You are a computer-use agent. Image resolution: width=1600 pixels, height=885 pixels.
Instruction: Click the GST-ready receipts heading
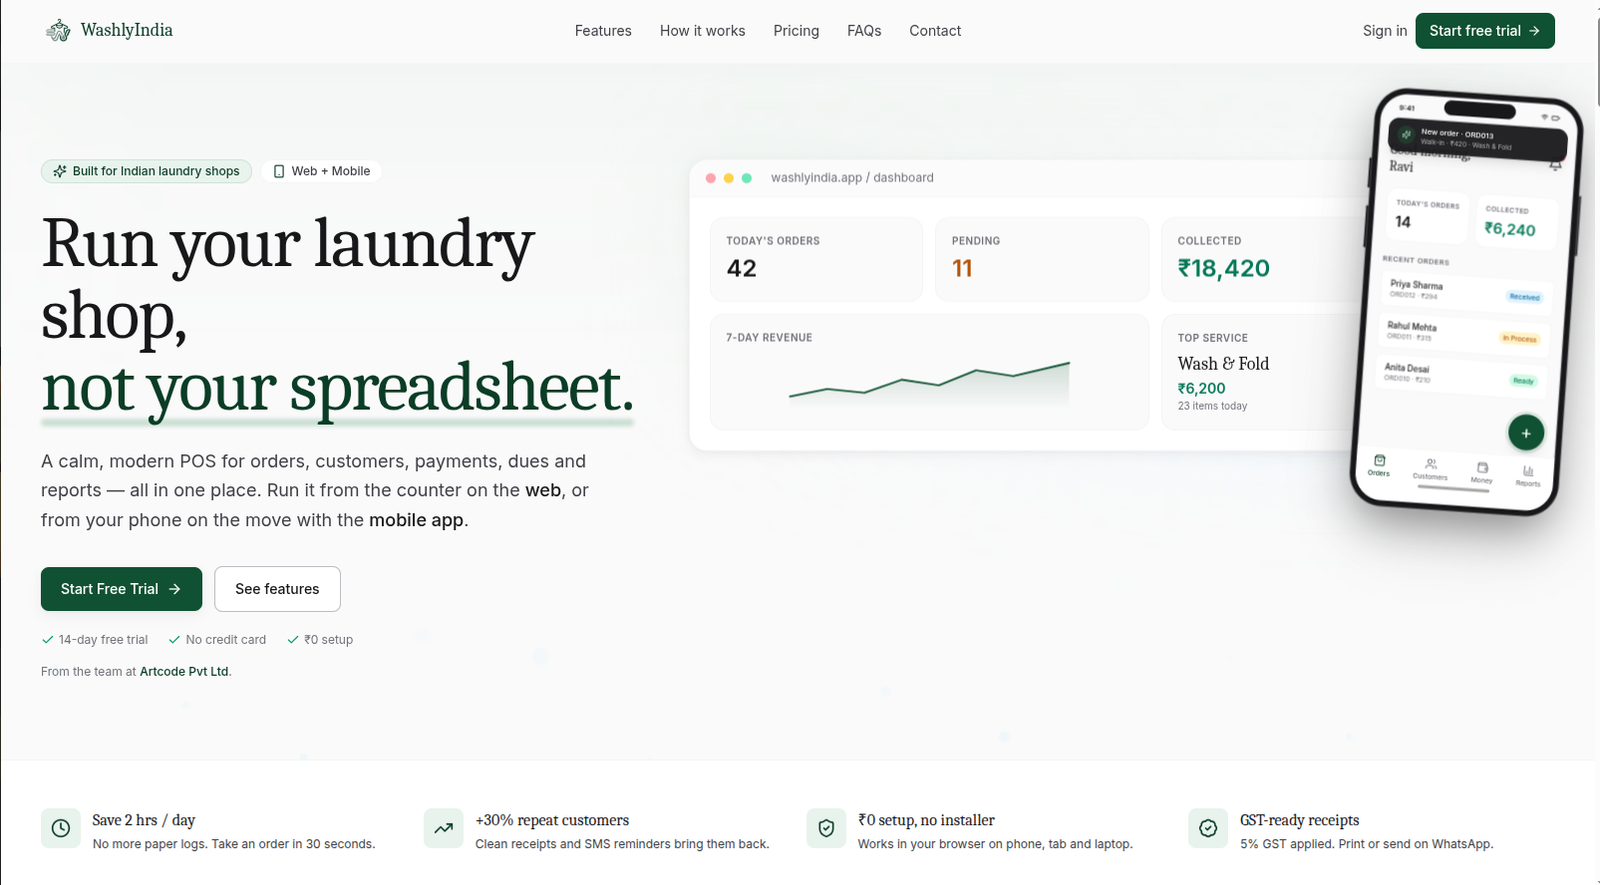[1300, 820]
